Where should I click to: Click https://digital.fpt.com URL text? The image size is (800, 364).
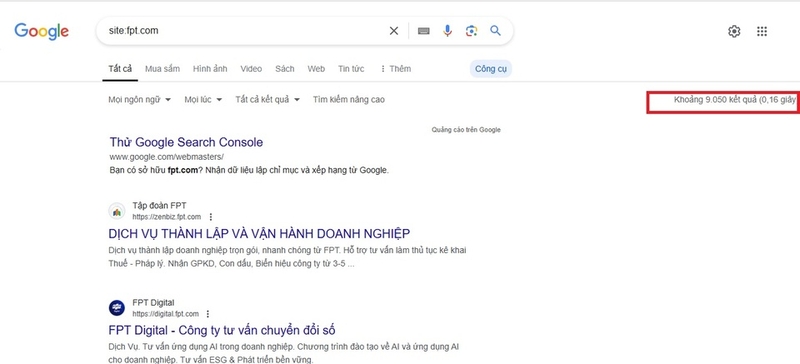point(165,314)
